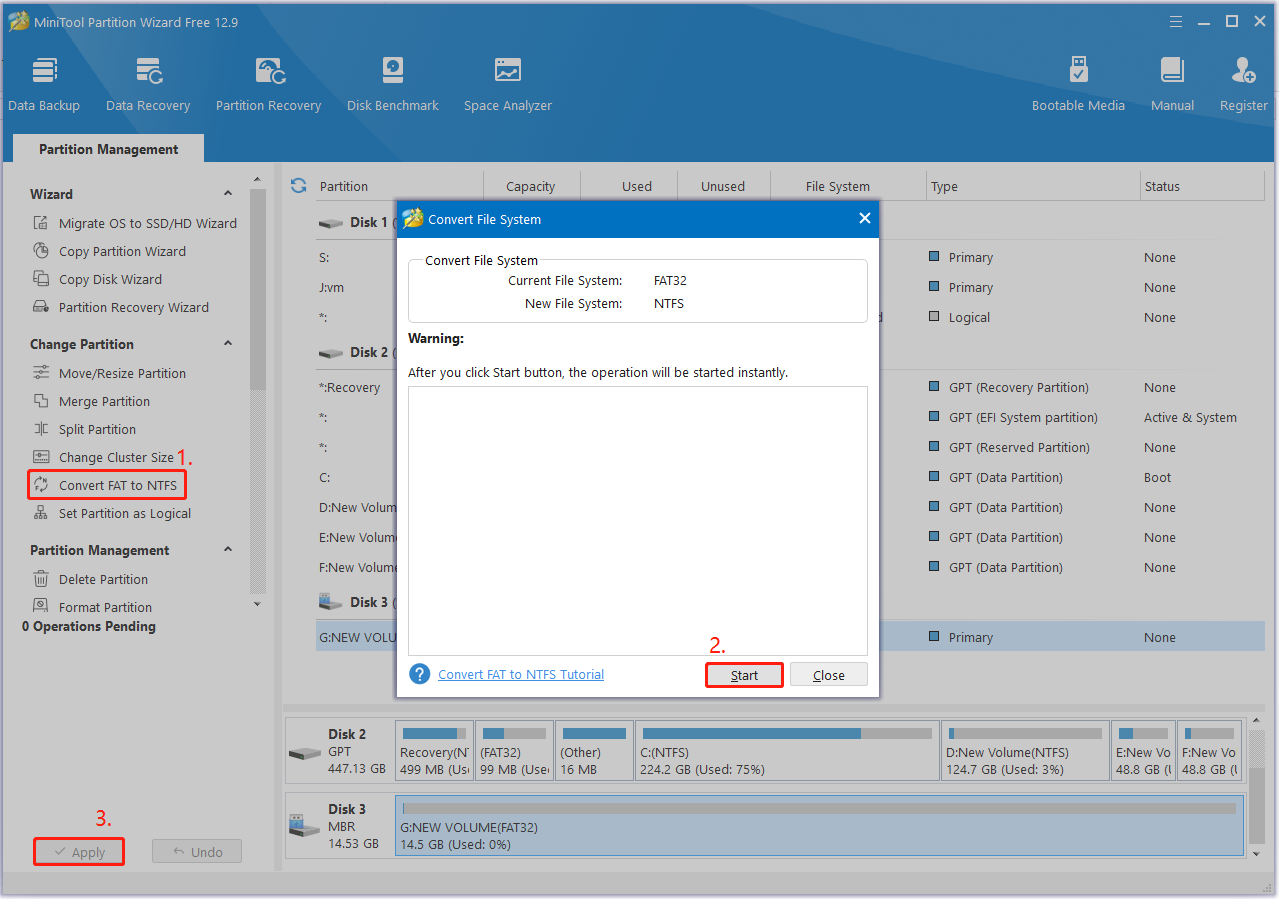
Task: Select Recovery(NTFS) 499 MB block in disk map
Action: (434, 751)
